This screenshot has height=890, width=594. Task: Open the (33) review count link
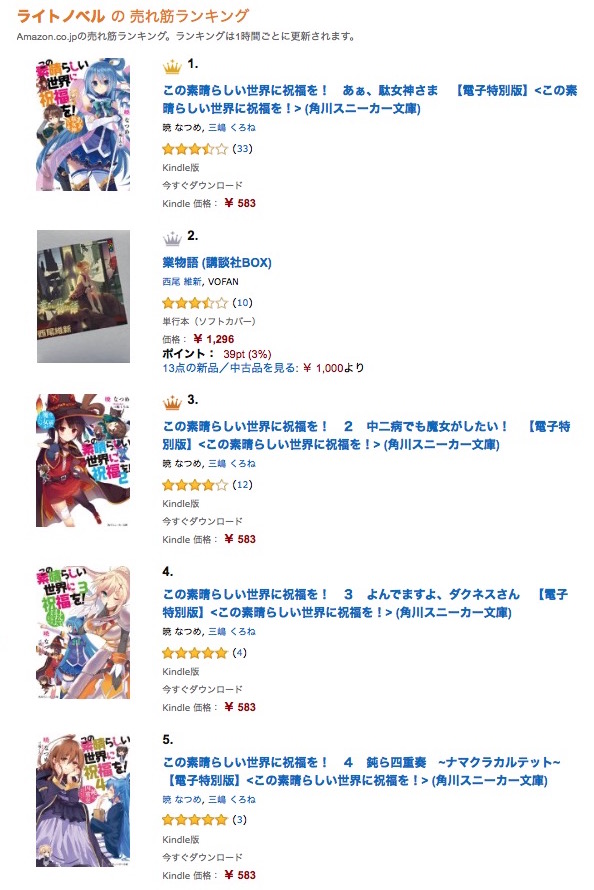242,149
